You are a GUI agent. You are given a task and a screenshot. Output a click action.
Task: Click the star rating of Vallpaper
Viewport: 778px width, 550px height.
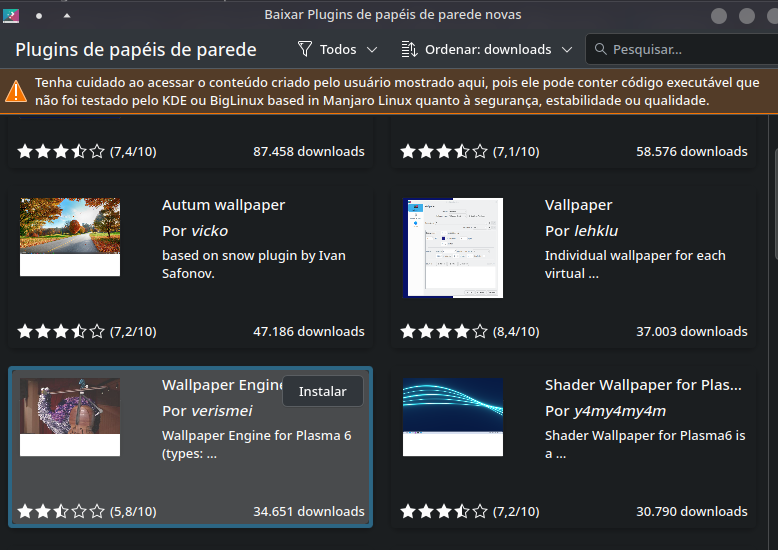(x=444, y=331)
